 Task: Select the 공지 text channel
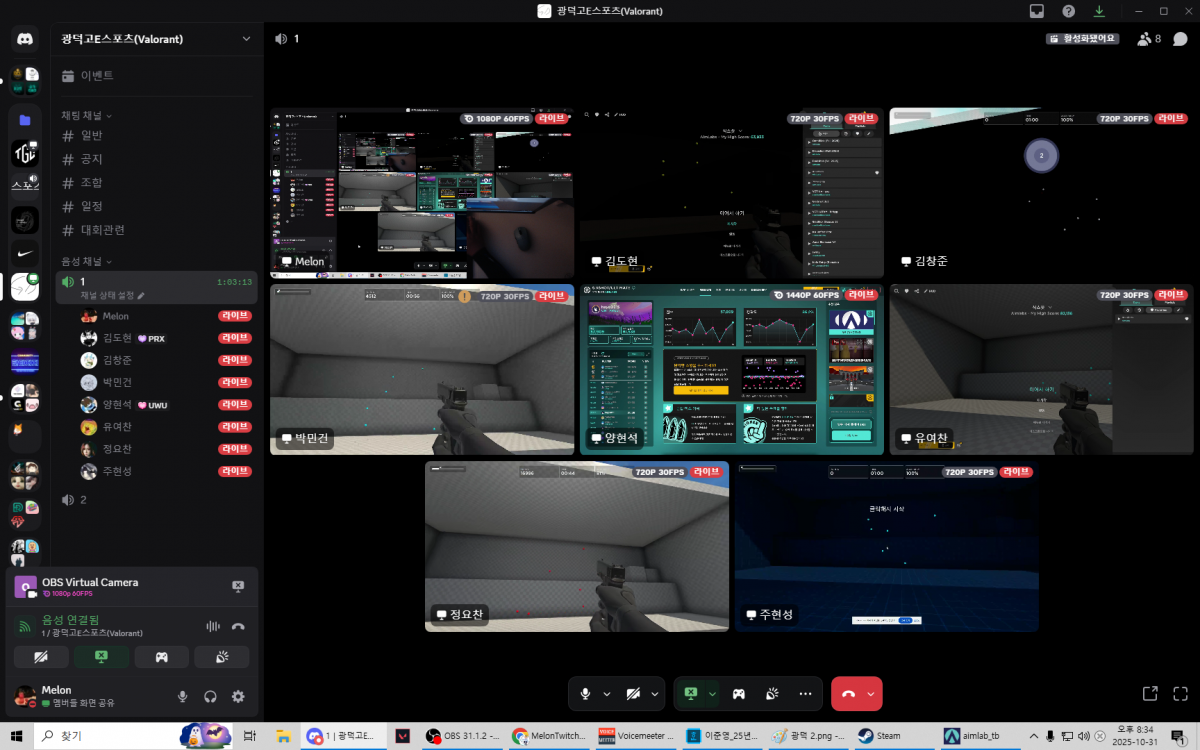click(x=92, y=159)
